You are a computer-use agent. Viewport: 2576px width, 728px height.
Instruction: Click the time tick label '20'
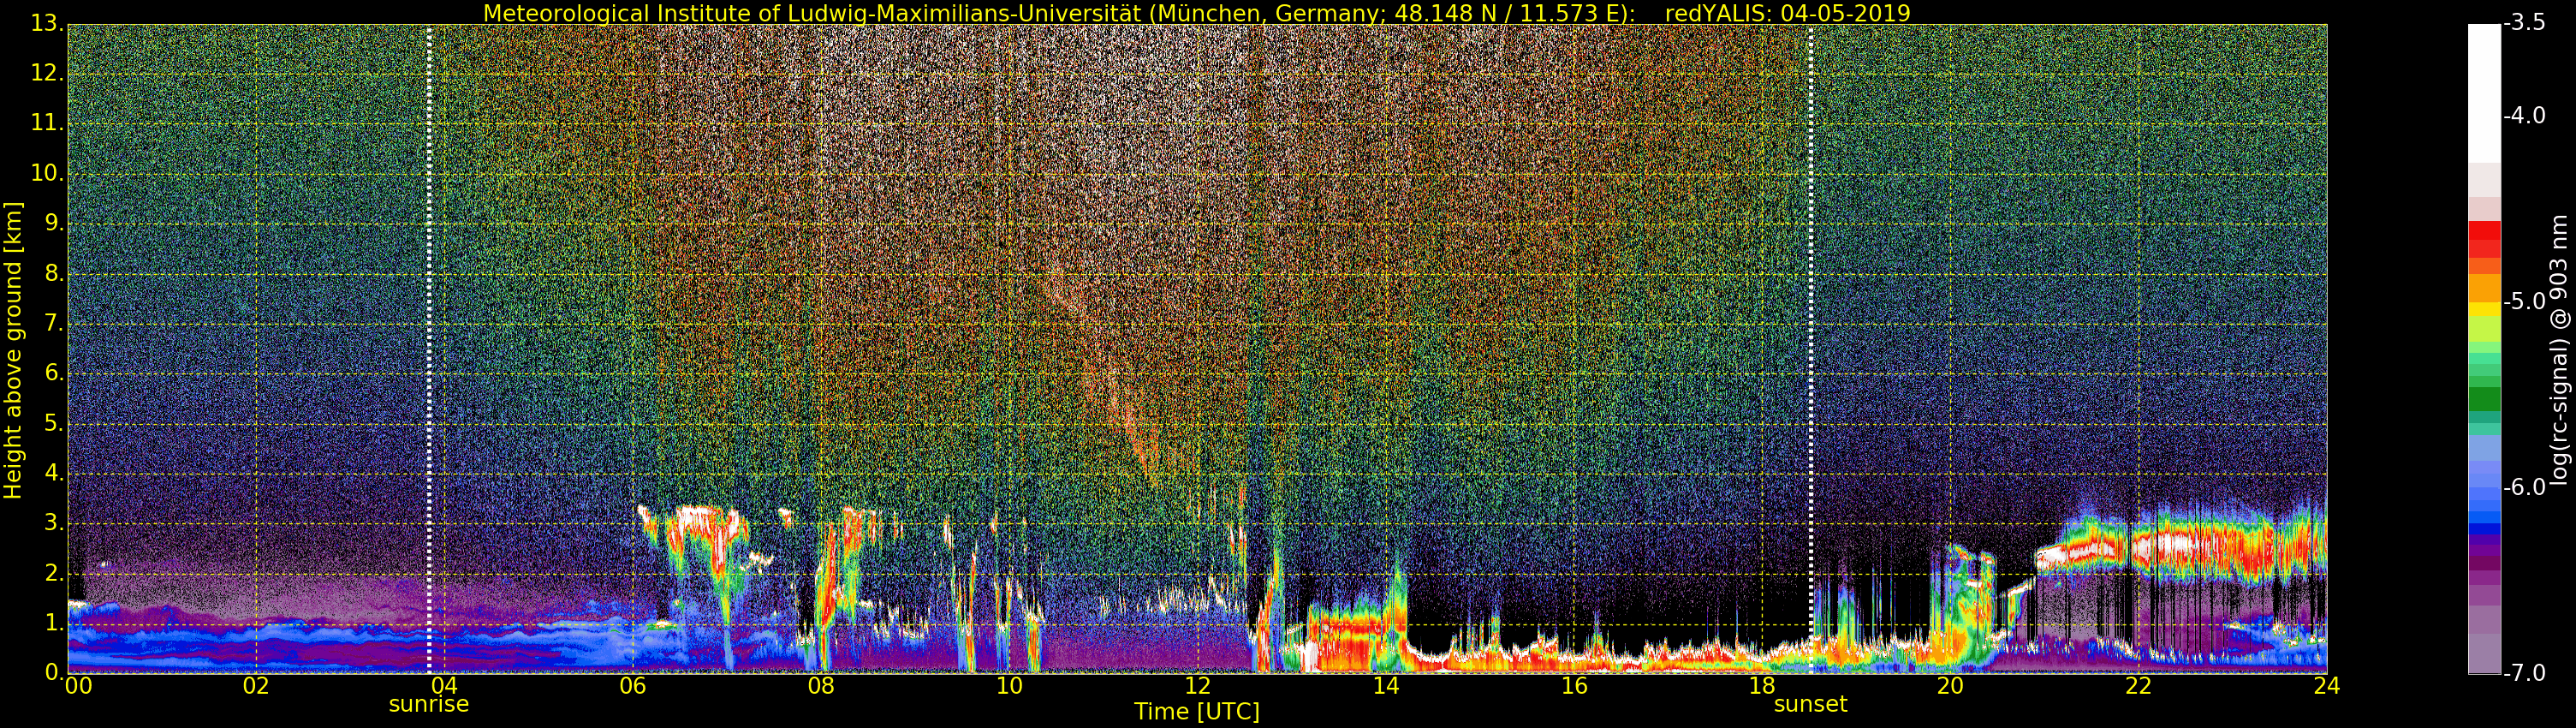[x=1950, y=686]
